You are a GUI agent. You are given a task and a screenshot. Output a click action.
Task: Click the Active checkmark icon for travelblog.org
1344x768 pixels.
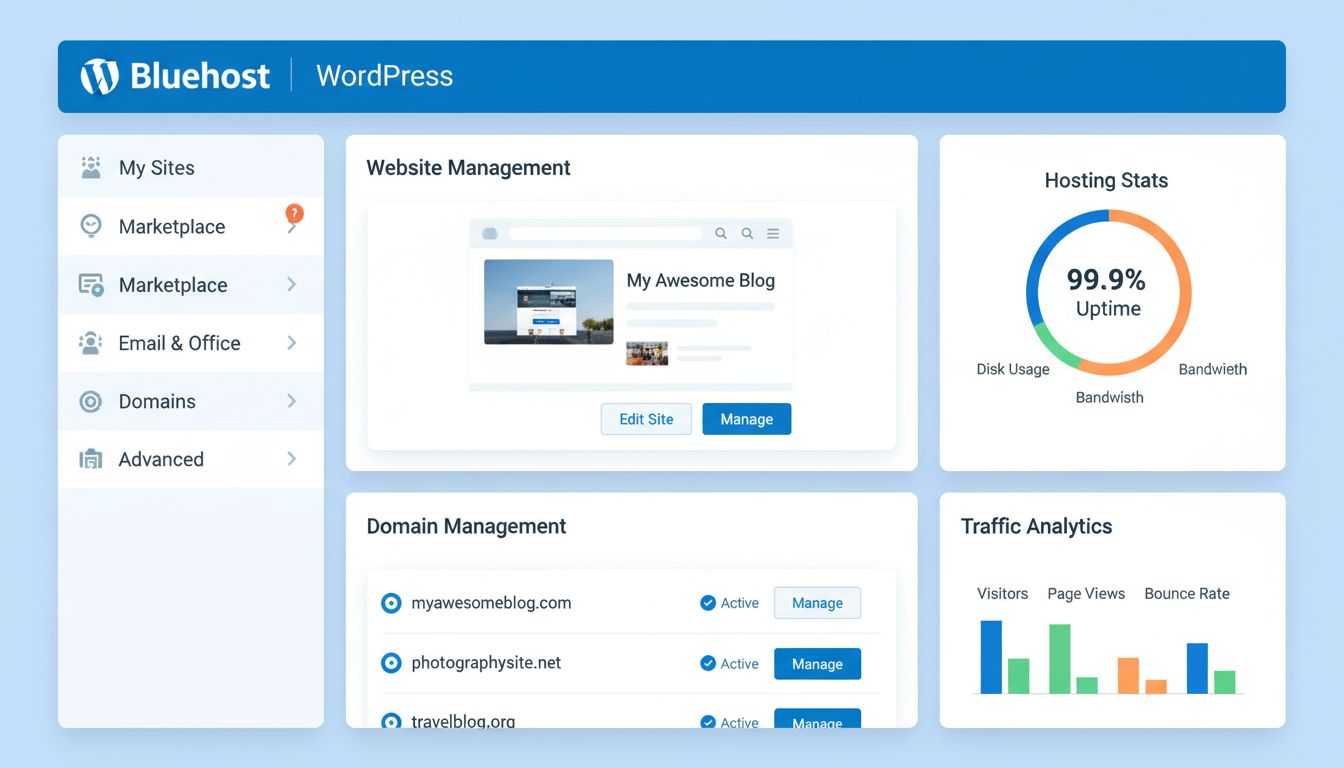[x=708, y=722]
